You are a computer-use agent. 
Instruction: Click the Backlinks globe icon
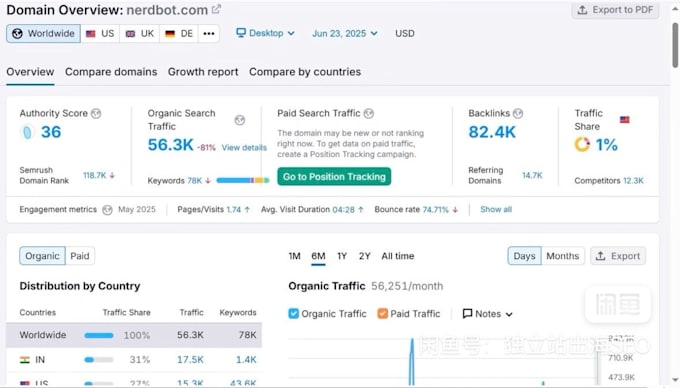(518, 114)
